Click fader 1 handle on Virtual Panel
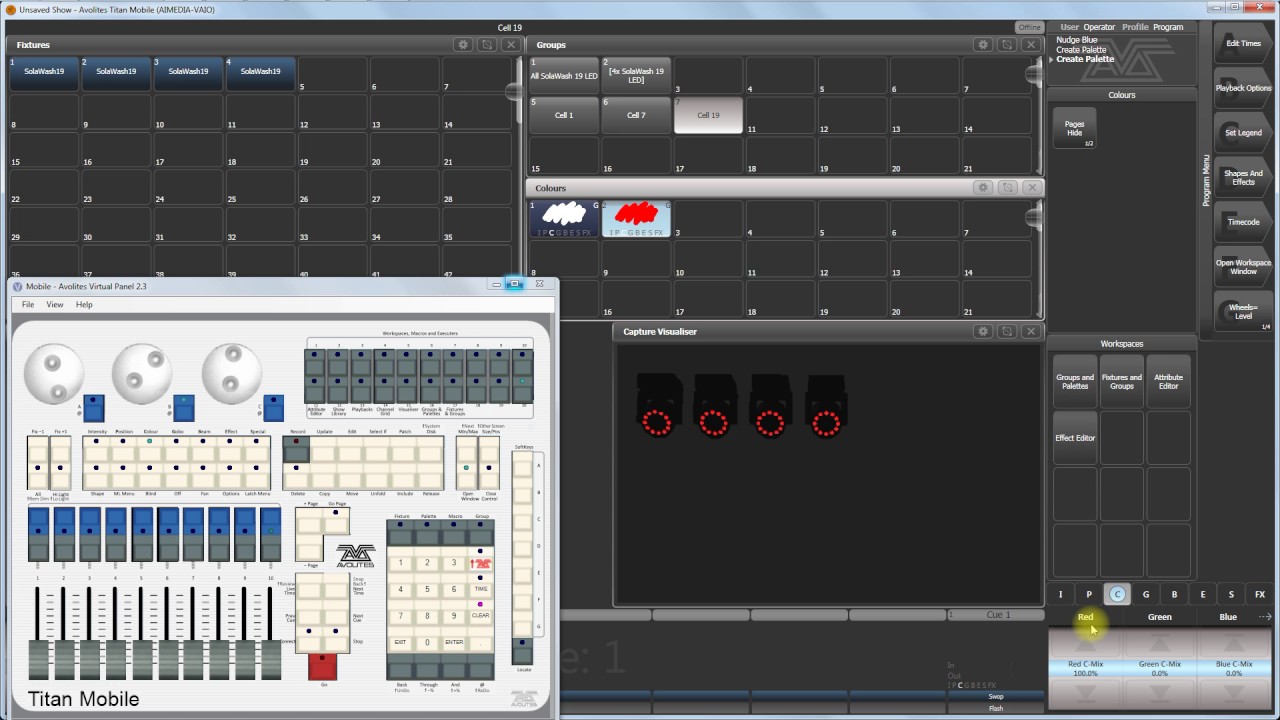This screenshot has width=1280, height=720. coord(38,661)
